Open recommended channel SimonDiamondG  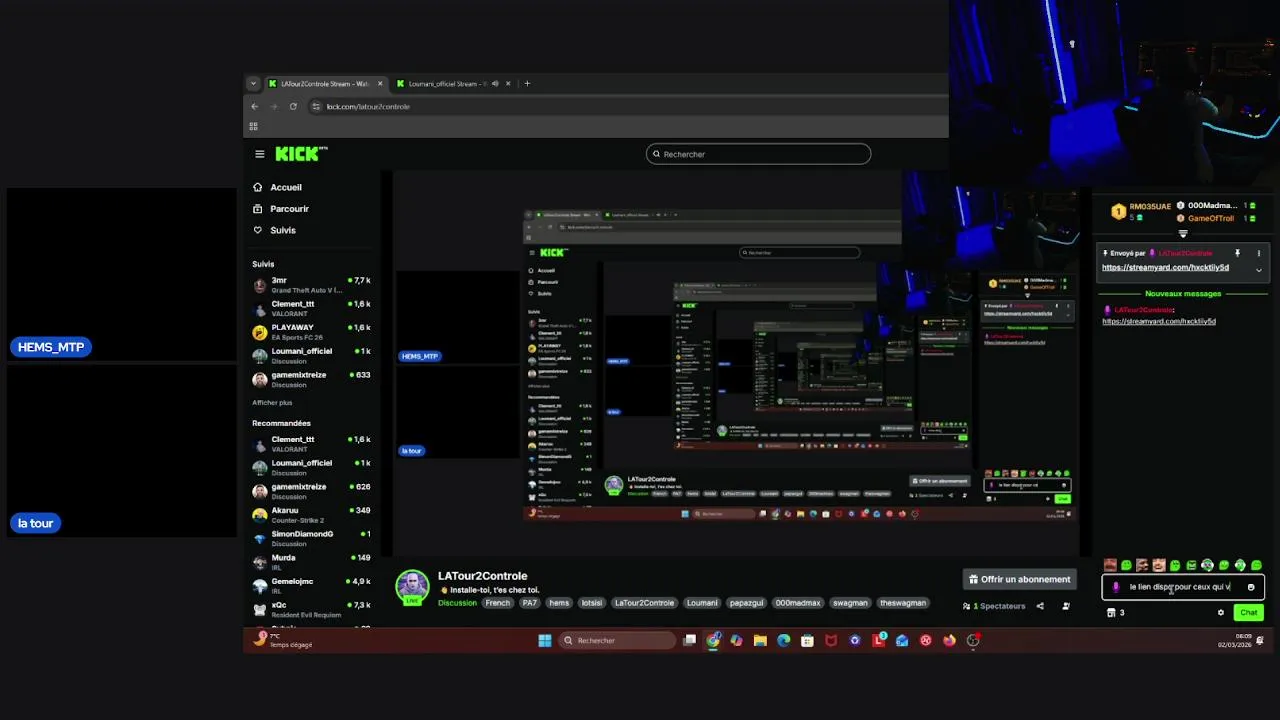(312, 538)
